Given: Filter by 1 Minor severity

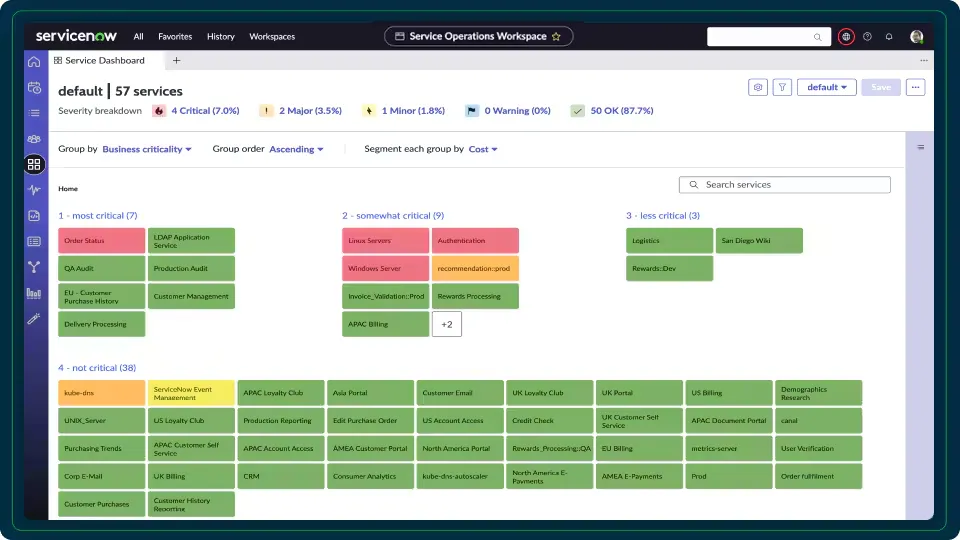Looking at the screenshot, I should tap(413, 111).
